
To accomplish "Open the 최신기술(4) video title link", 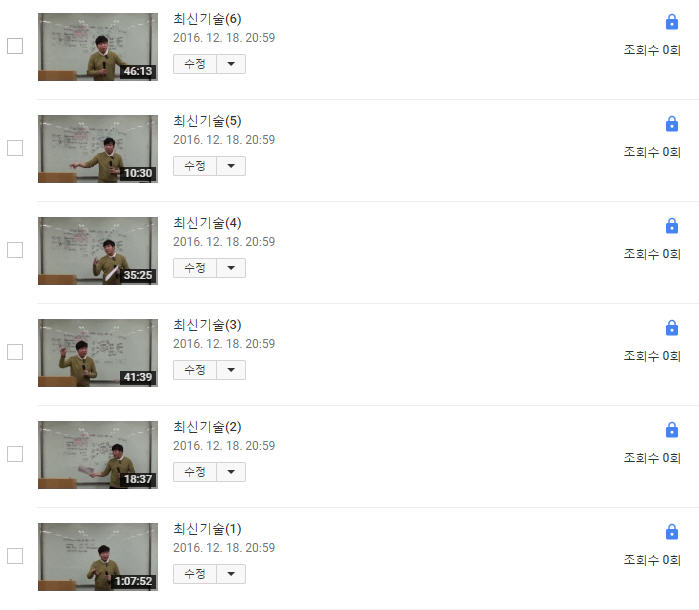I will [207, 223].
